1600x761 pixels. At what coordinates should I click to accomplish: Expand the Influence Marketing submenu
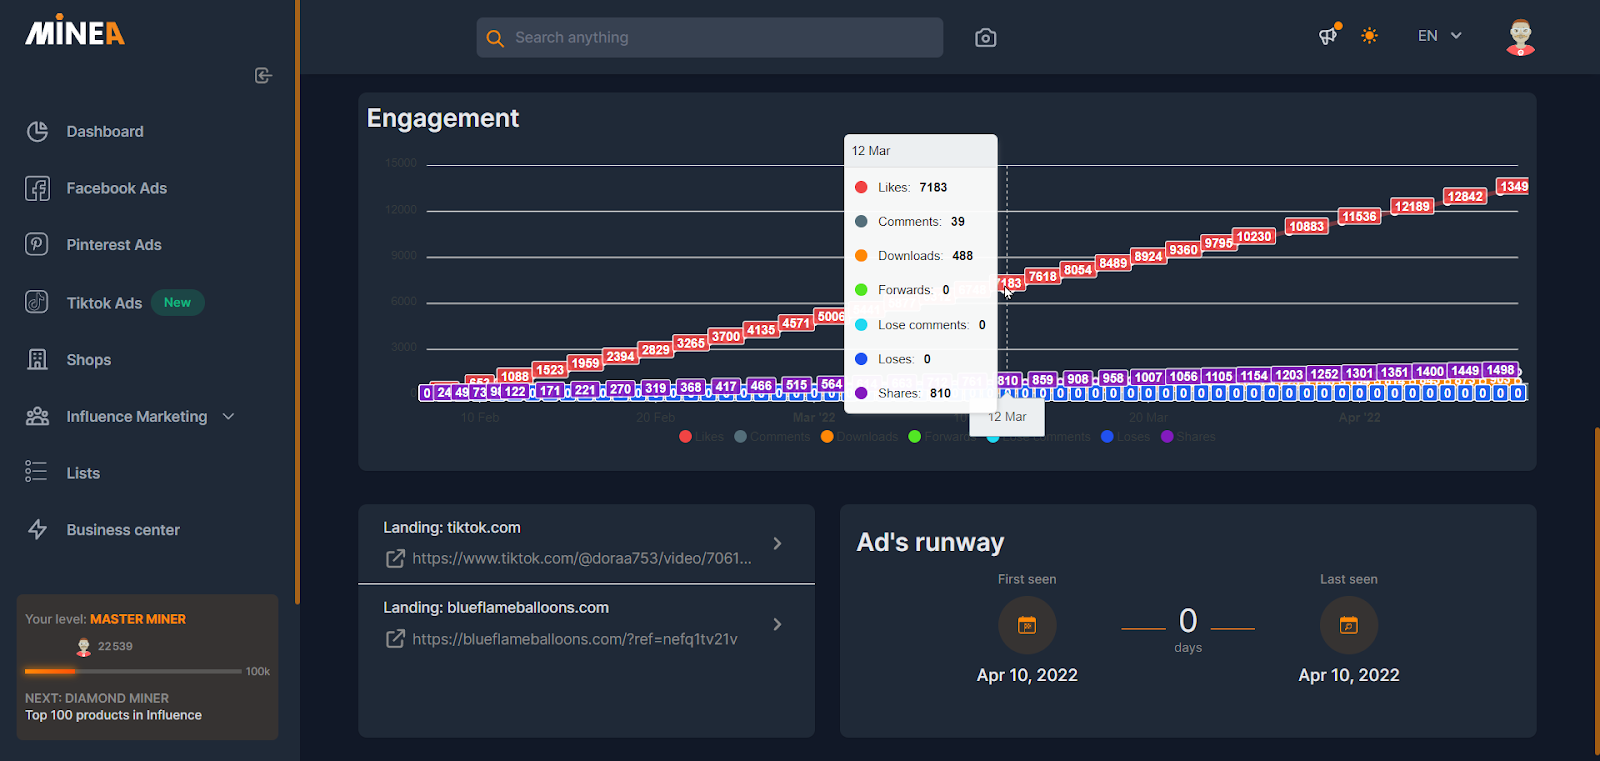pyautogui.click(x=228, y=417)
